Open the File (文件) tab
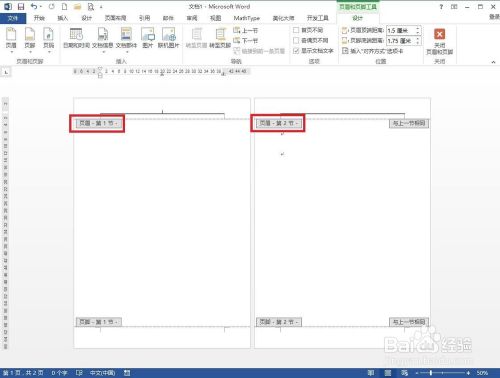The image size is (500, 378). [x=13, y=18]
